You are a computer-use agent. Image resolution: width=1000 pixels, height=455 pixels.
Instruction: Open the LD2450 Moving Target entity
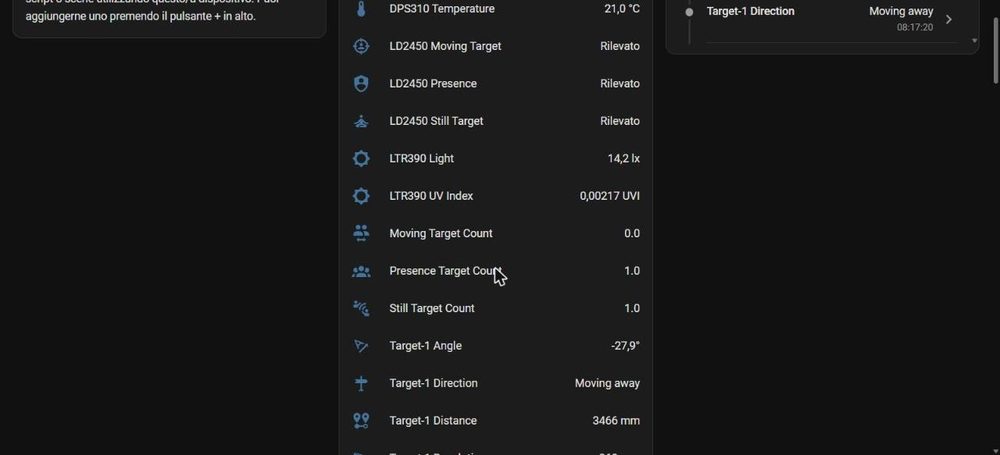[496, 46]
